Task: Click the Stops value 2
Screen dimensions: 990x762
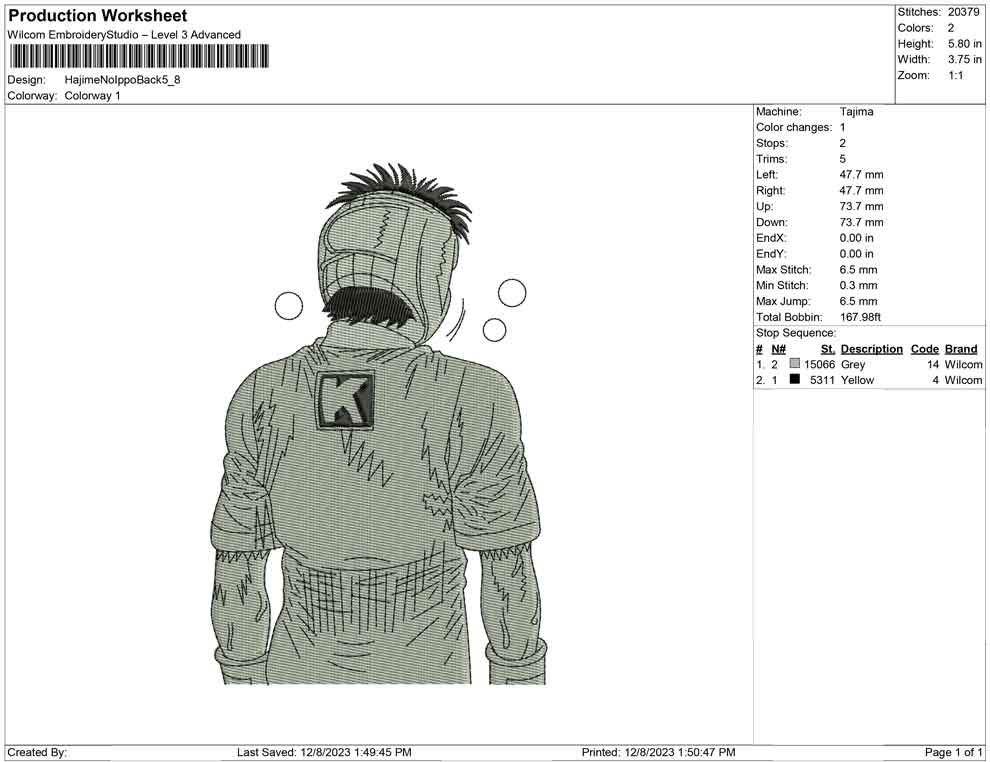Action: (x=842, y=143)
